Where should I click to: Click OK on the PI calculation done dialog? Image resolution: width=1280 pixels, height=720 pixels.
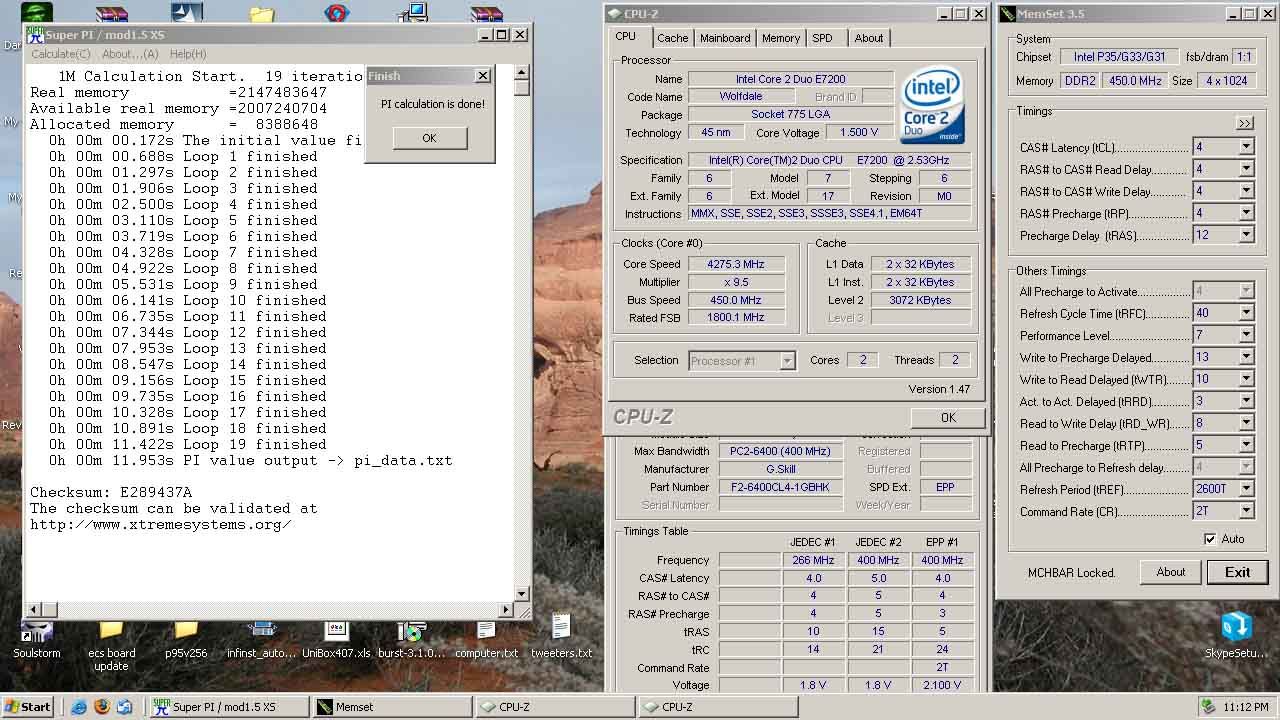(429, 138)
